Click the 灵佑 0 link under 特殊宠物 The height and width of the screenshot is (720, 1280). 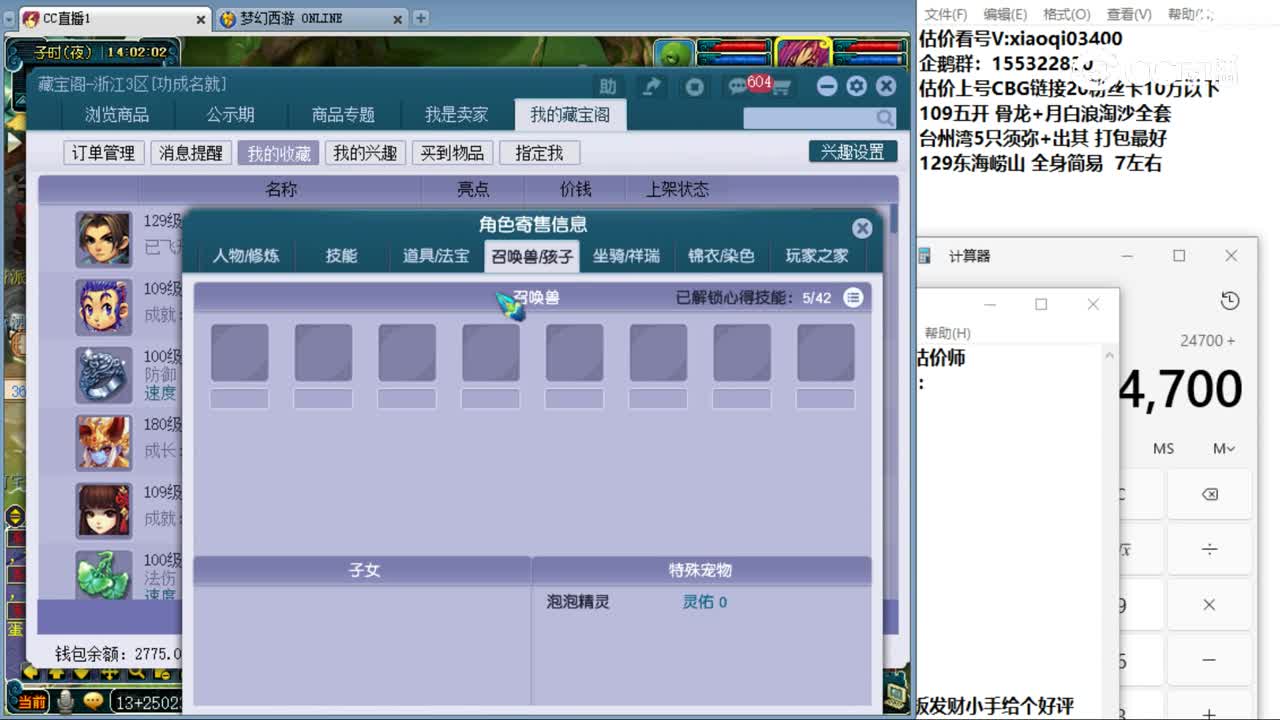(703, 602)
